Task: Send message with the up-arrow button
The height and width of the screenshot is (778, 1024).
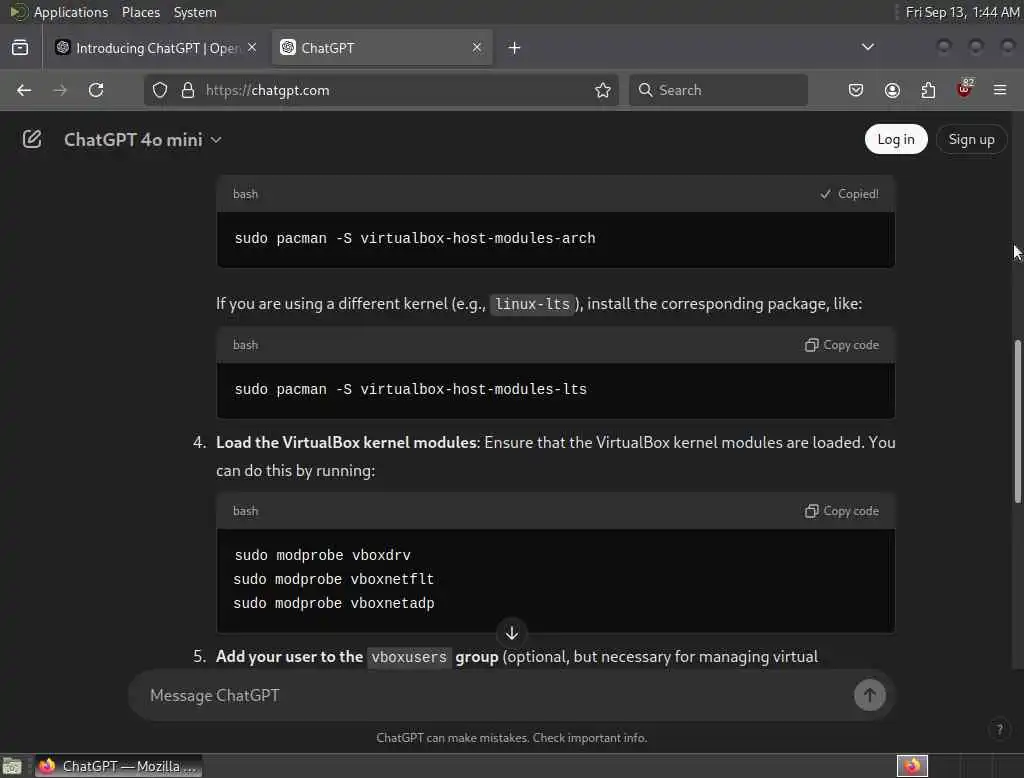Action: (x=869, y=695)
